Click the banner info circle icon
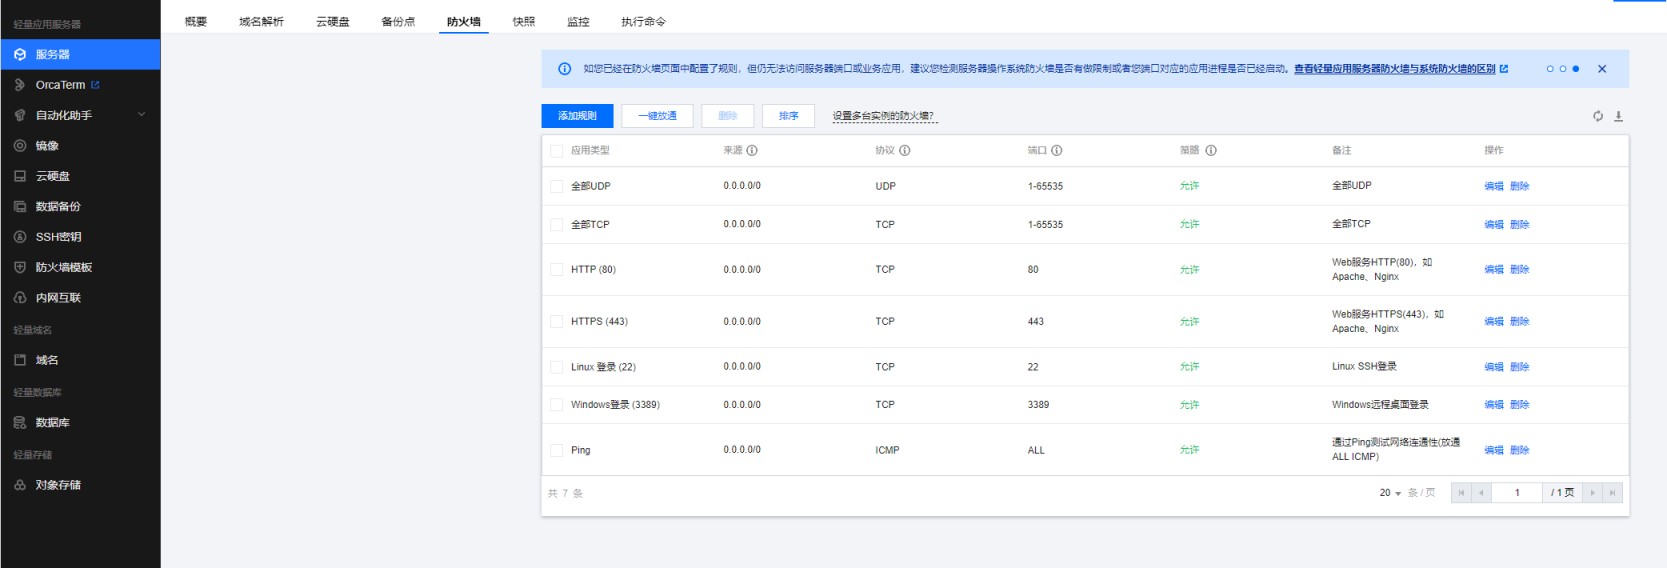Screen dimensions: 1667x568 564,69
